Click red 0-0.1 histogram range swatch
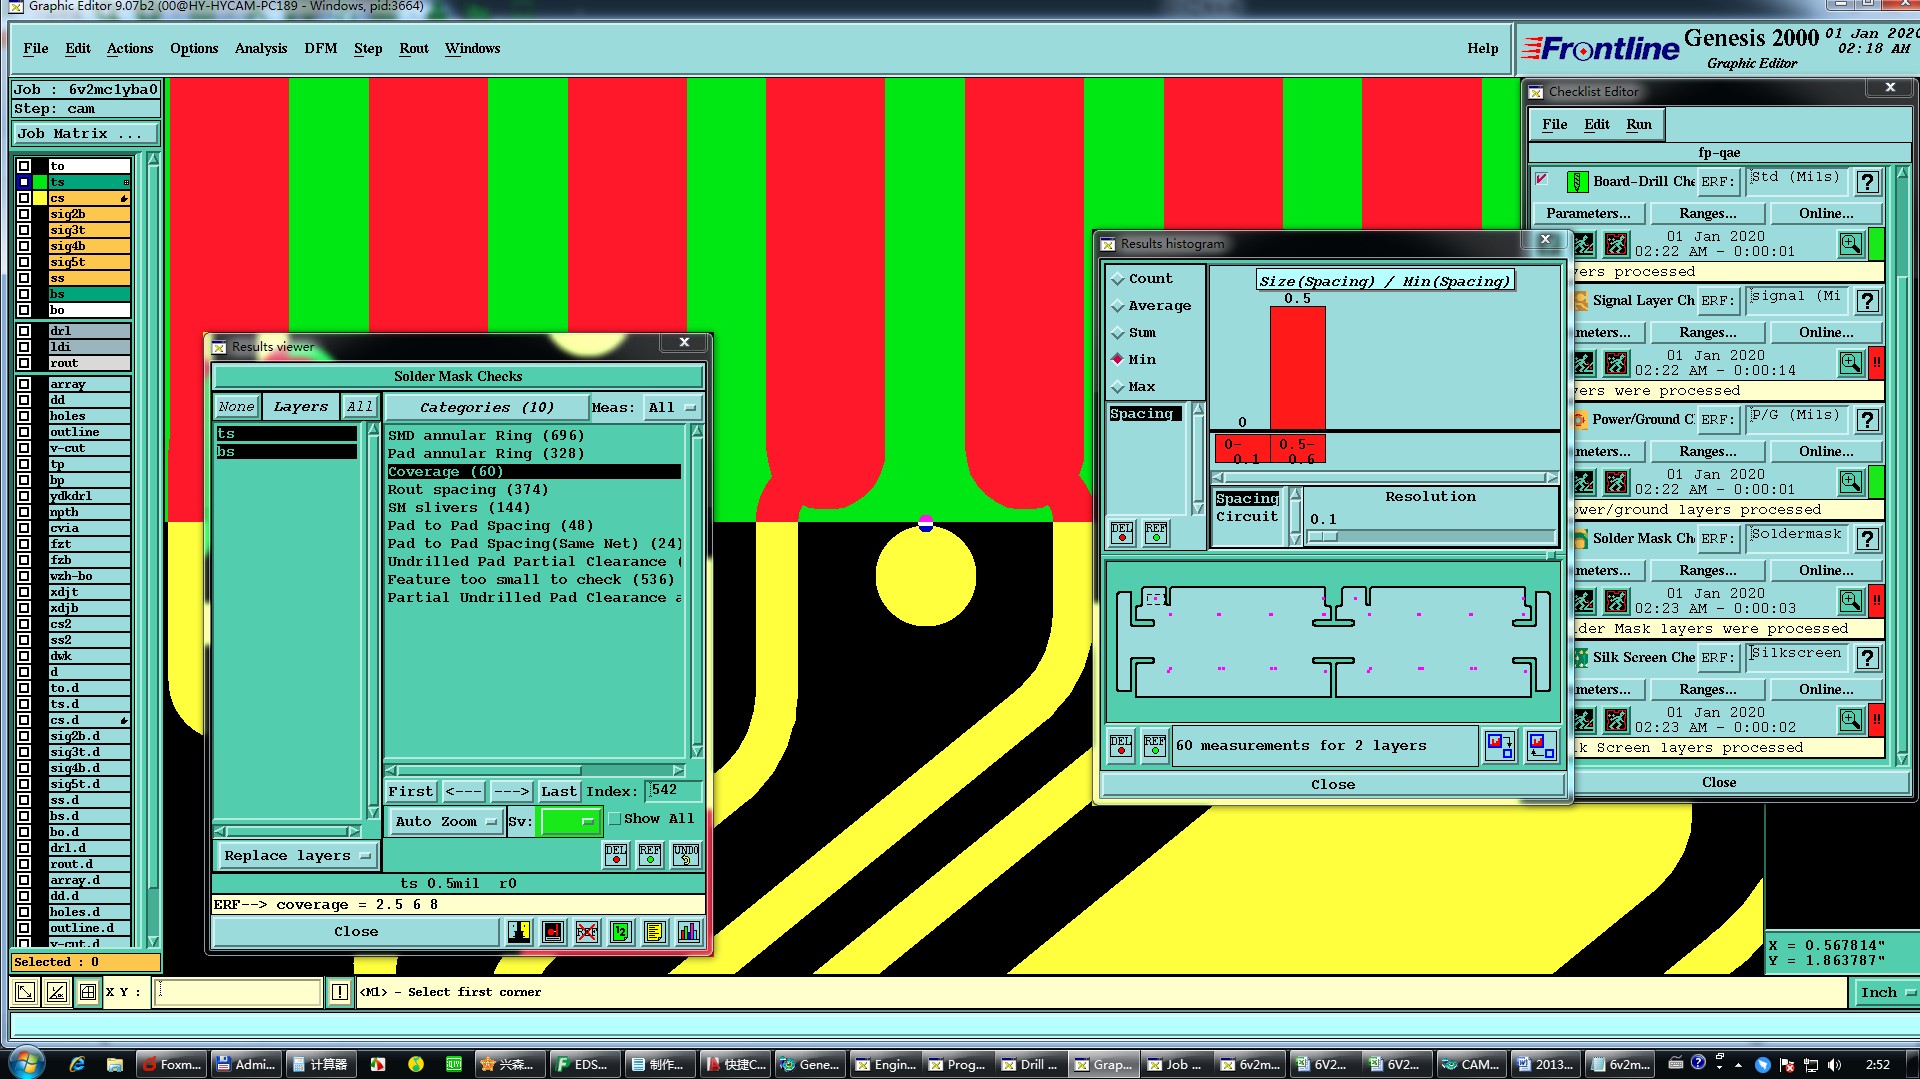 pyautogui.click(x=1242, y=449)
